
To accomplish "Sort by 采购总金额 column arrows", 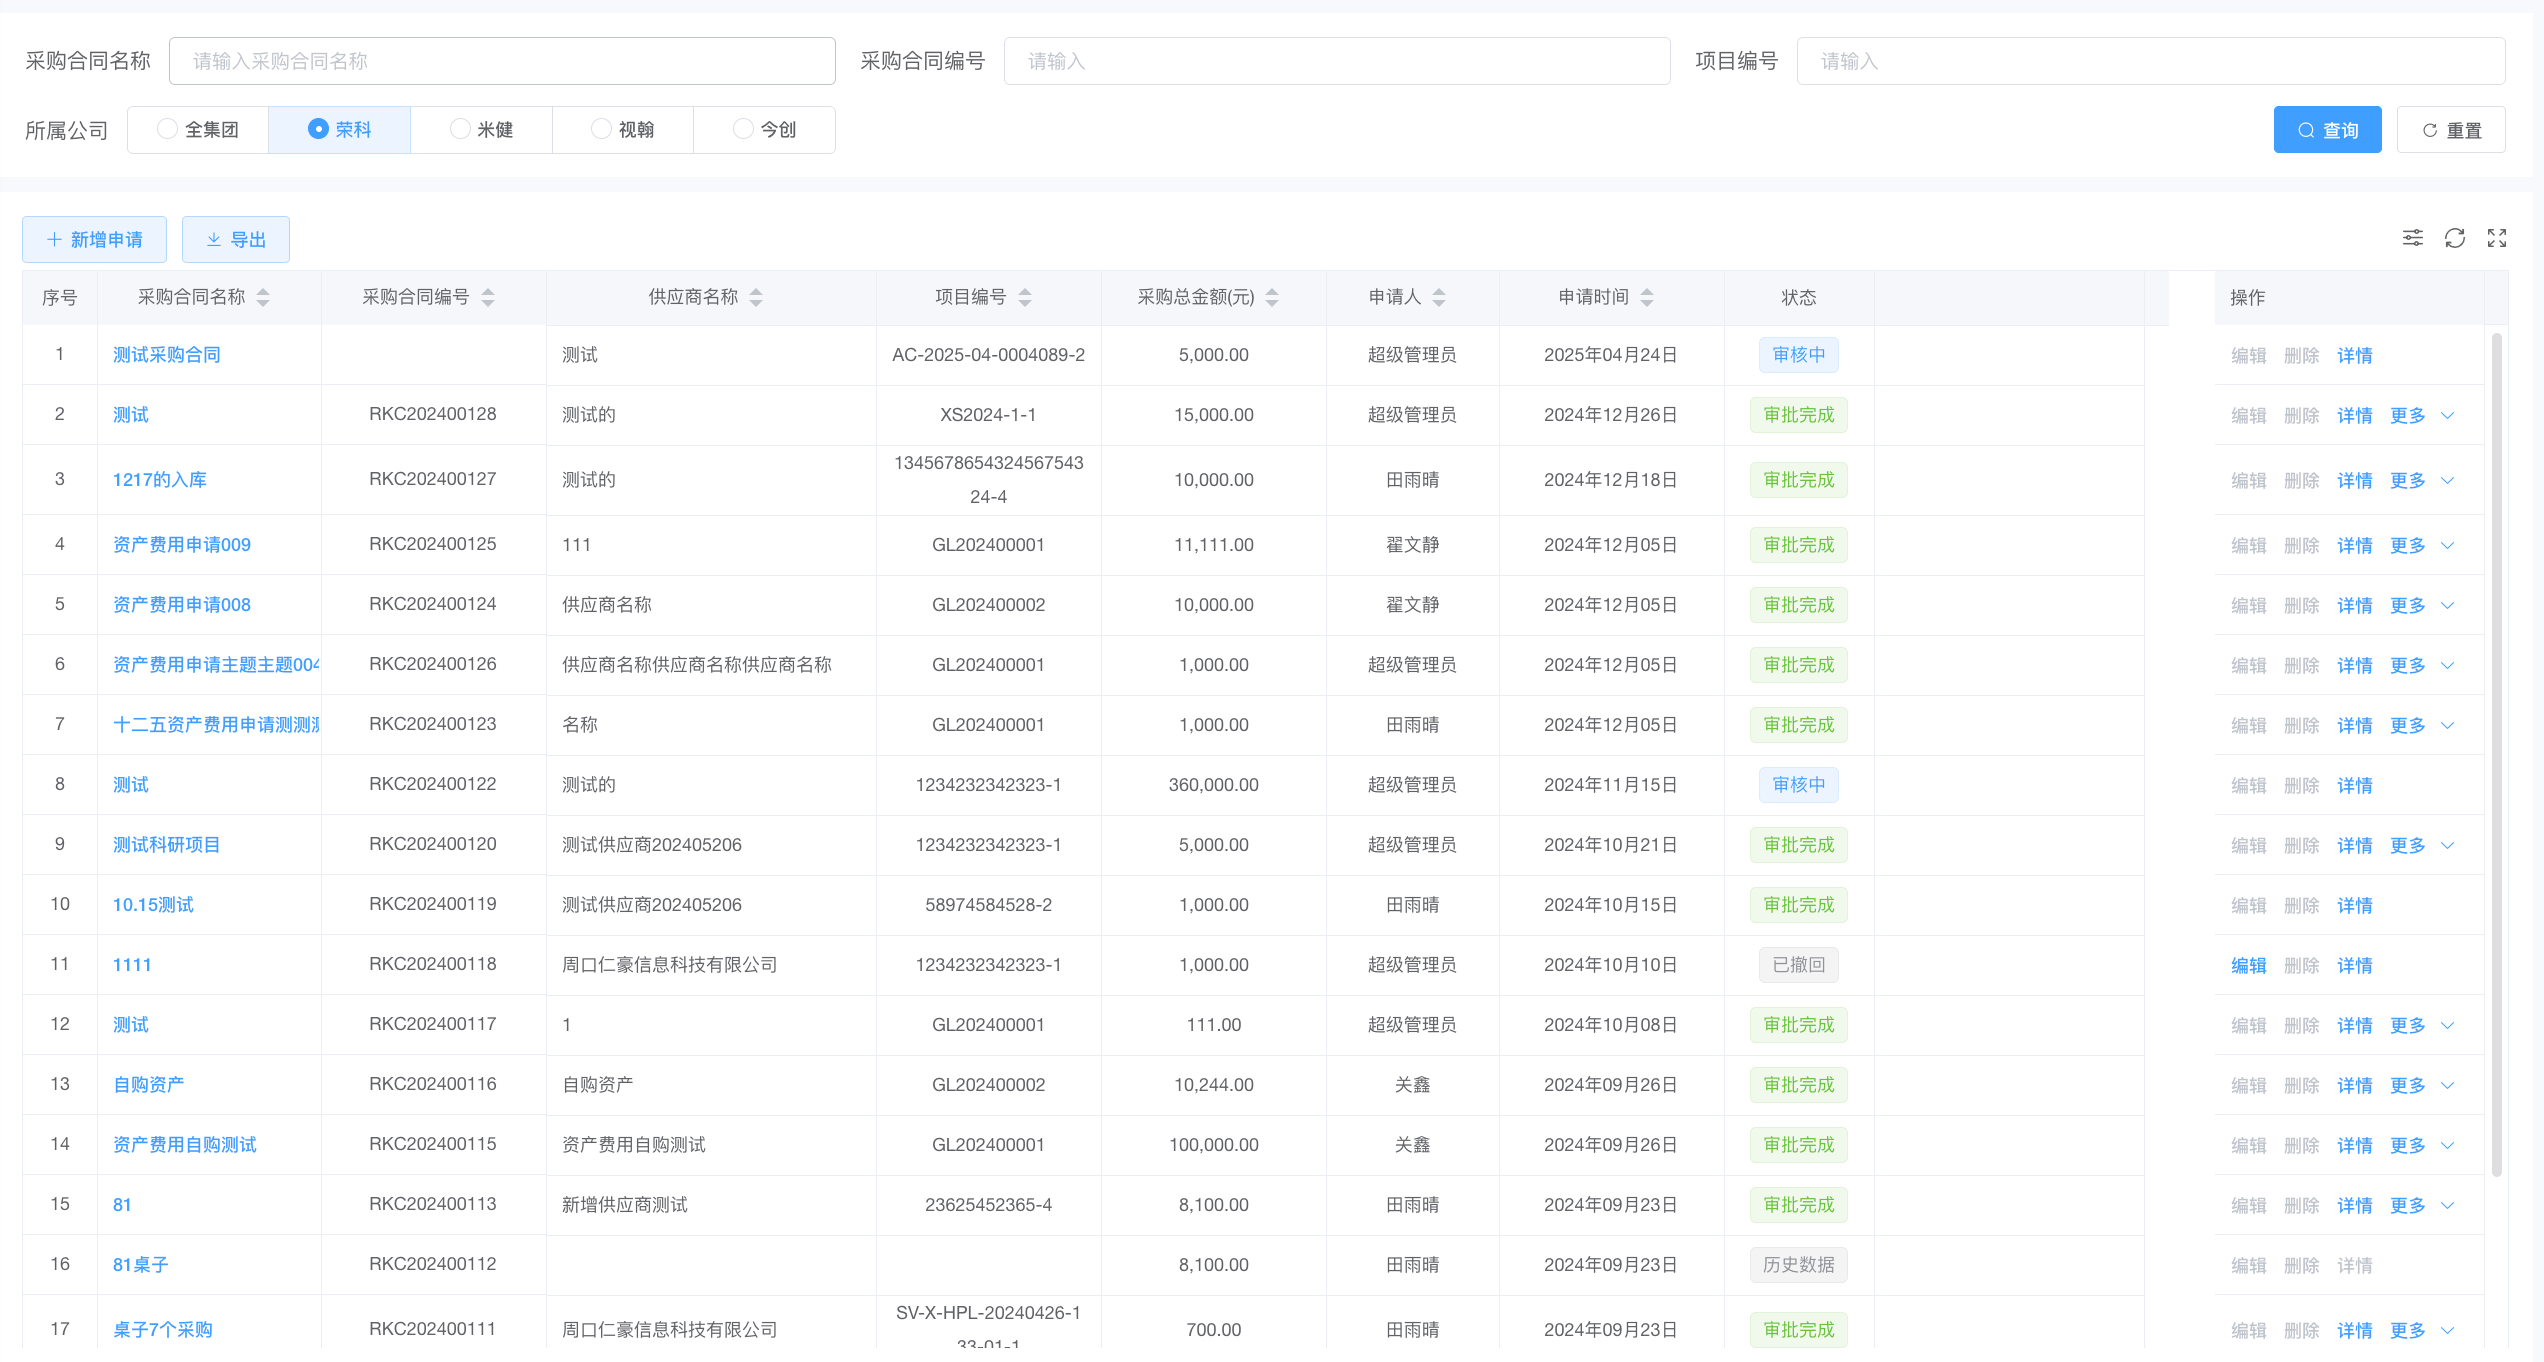I will [1272, 297].
